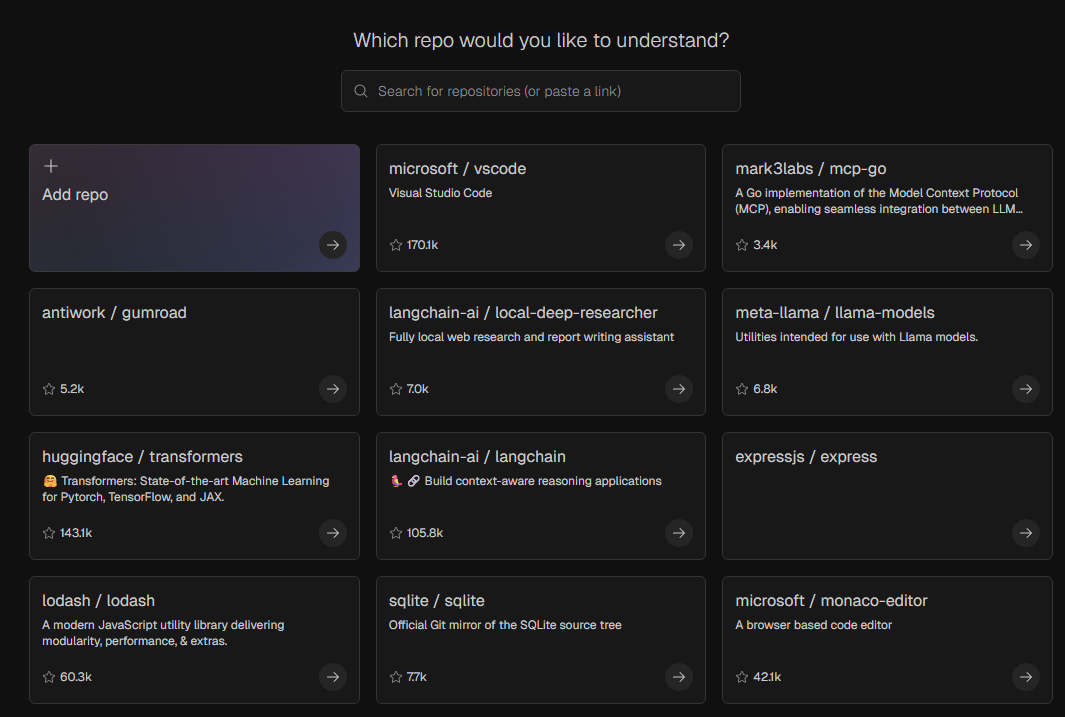Click arrow icon on huggingface / transformers card

[333, 533]
